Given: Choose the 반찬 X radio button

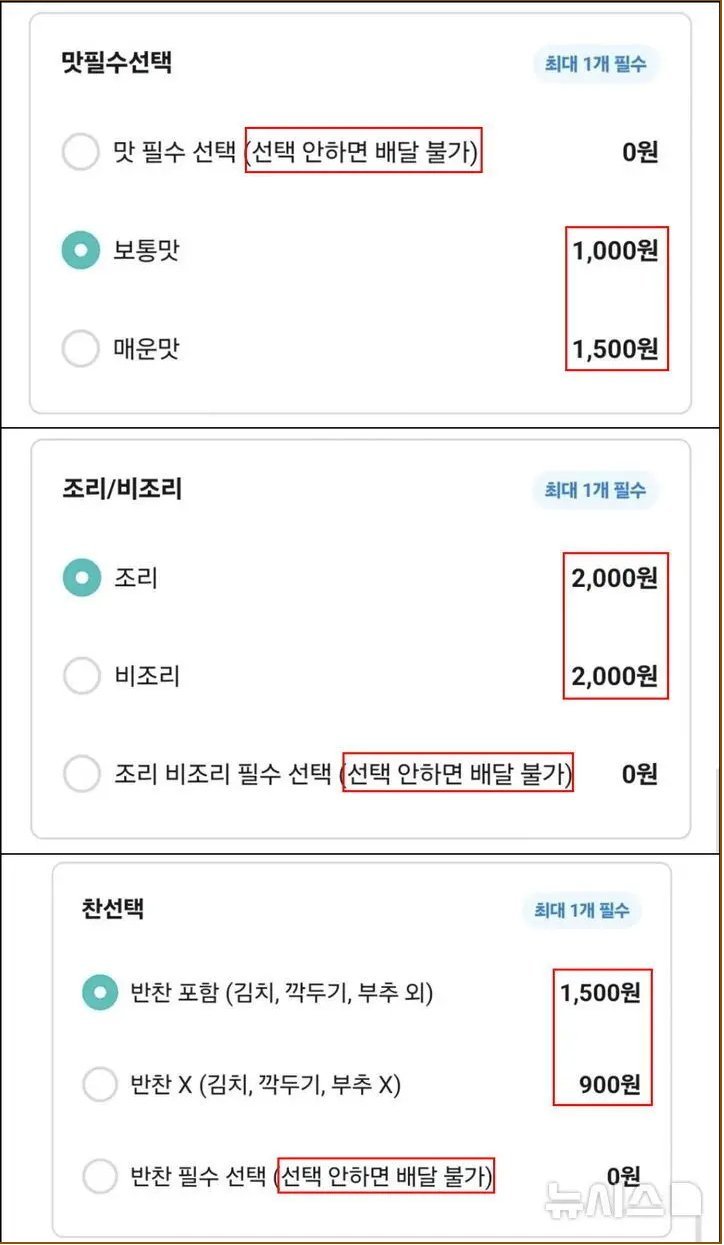Looking at the screenshot, I should pyautogui.click(x=100, y=1084).
